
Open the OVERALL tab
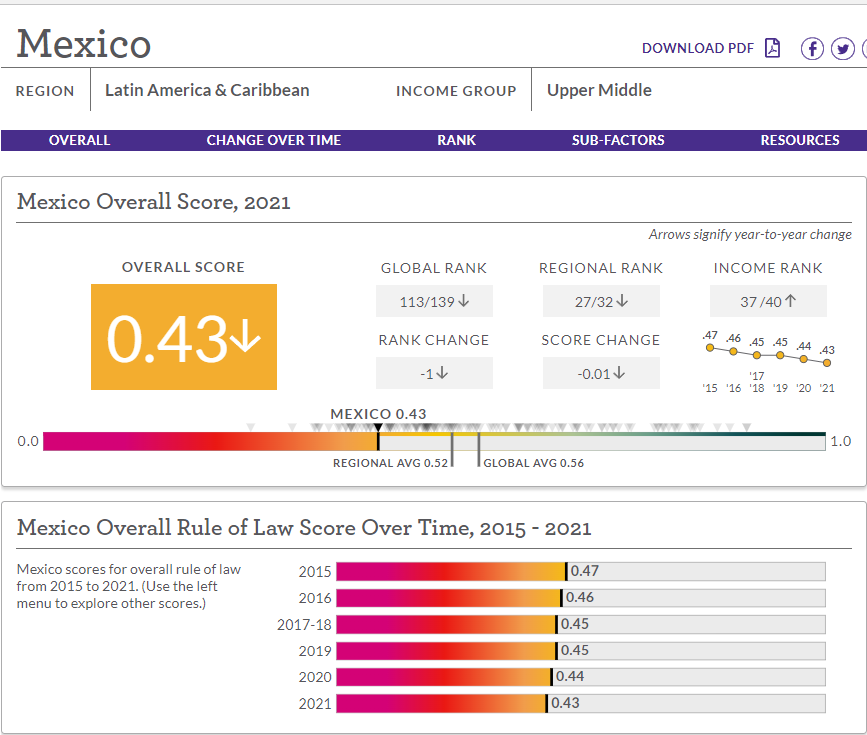click(x=79, y=140)
